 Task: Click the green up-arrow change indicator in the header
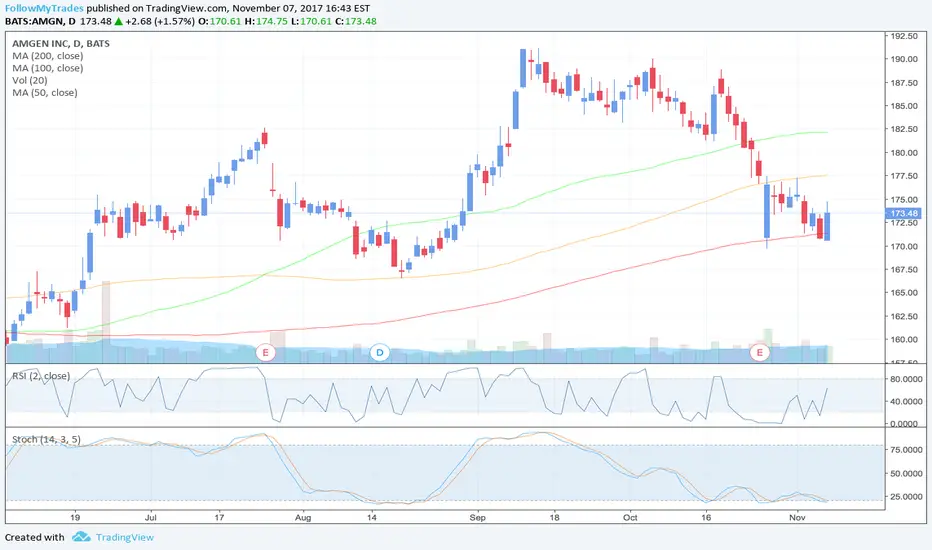pos(118,21)
